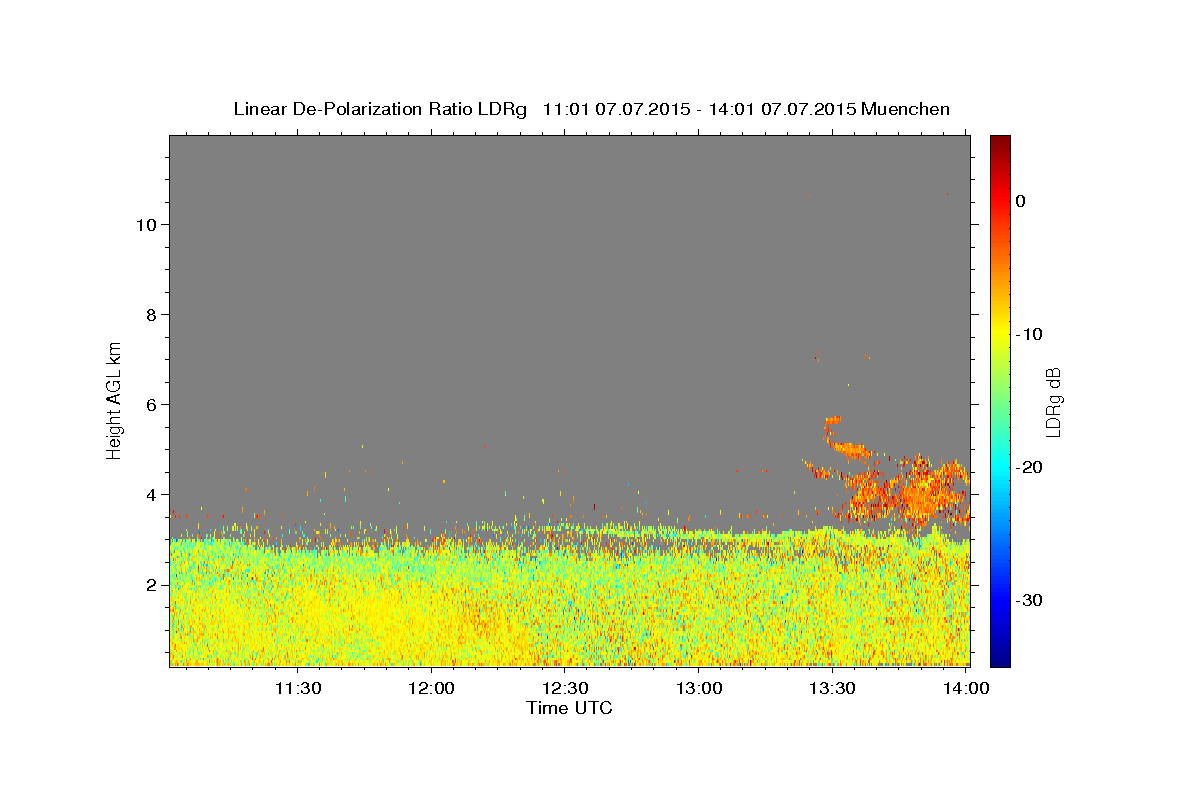Pick the dark blue bottom of colorbar
The height and width of the screenshot is (800, 1200).
click(1000, 658)
